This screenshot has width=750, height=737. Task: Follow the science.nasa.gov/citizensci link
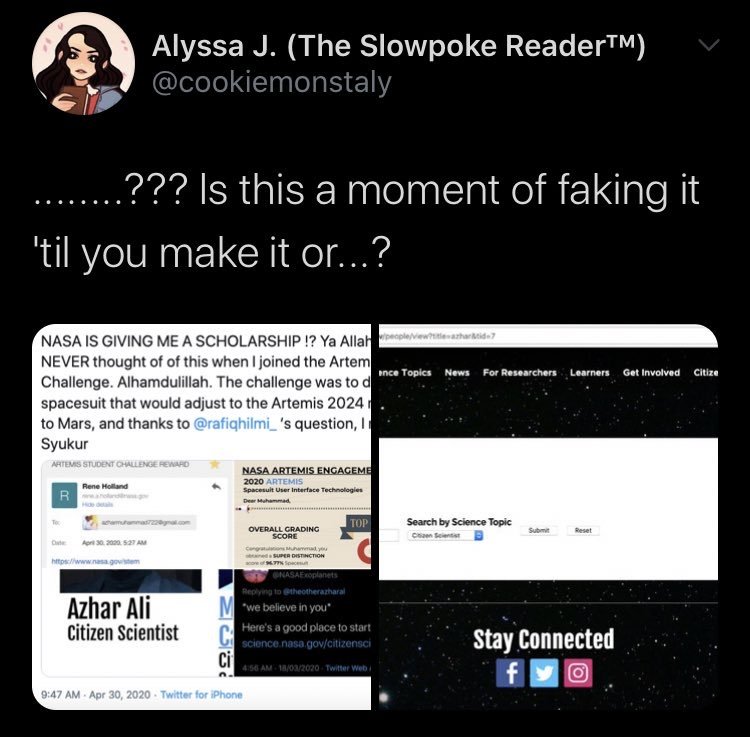[x=306, y=644]
